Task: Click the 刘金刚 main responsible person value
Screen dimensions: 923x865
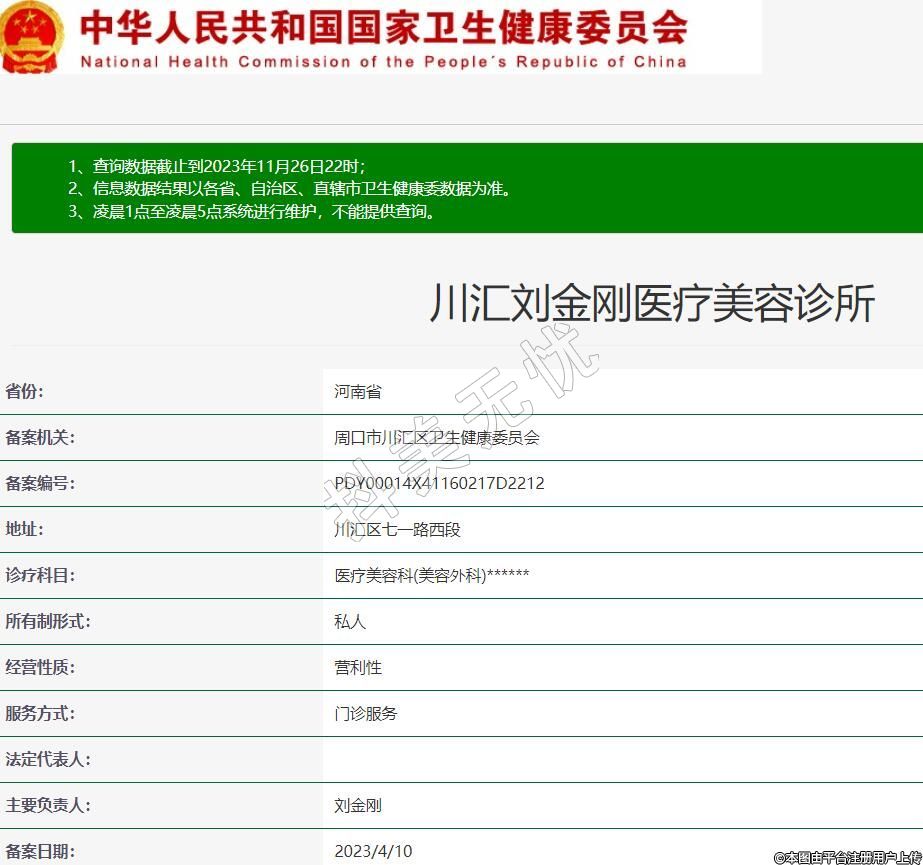Action: [358, 805]
